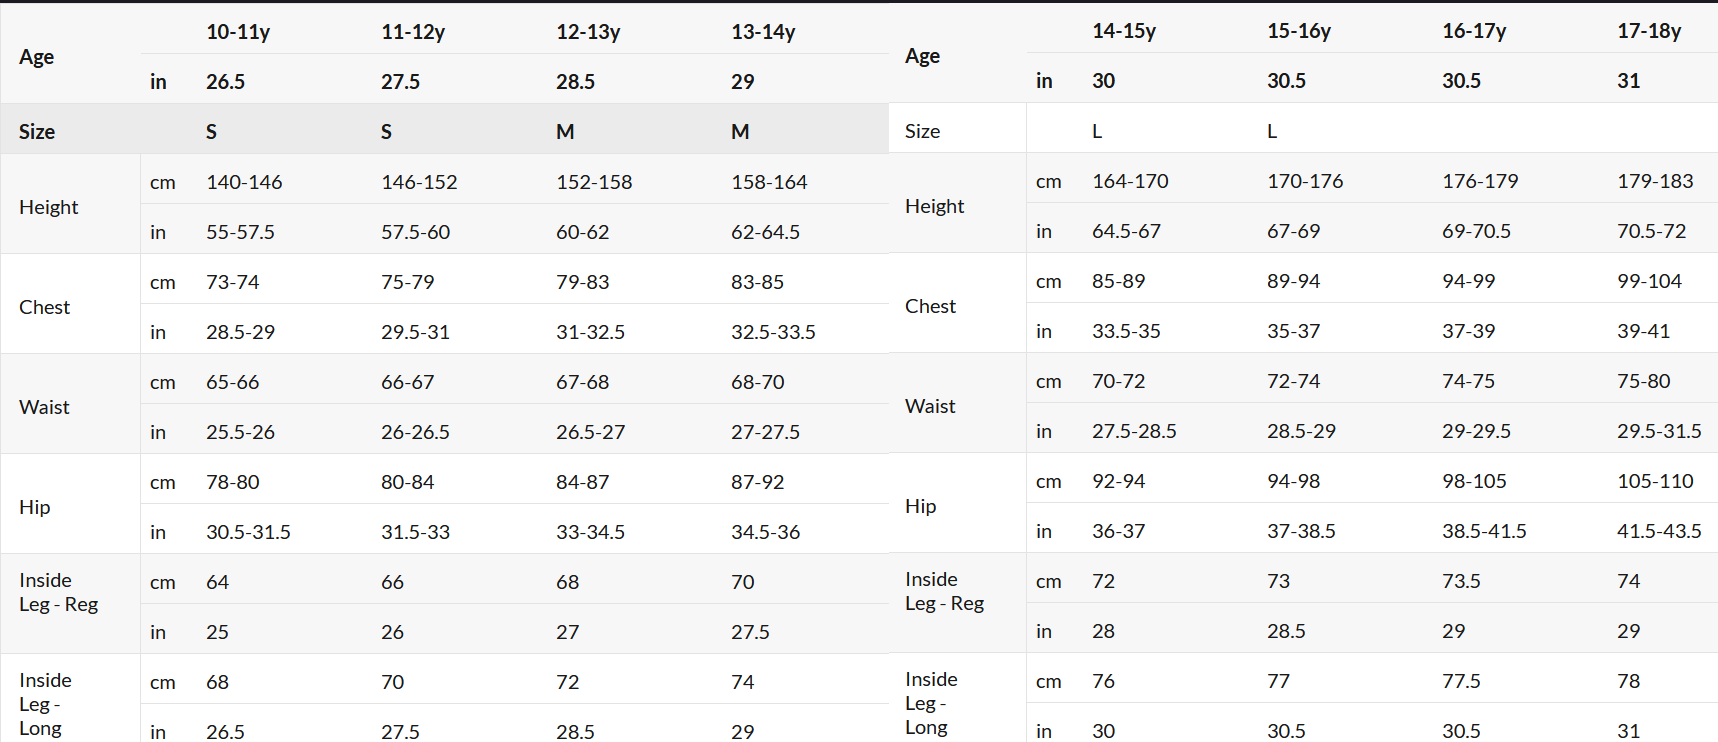The image size is (1718, 742).
Task: Select the 65-66 cm waist cell
Action: (x=232, y=382)
